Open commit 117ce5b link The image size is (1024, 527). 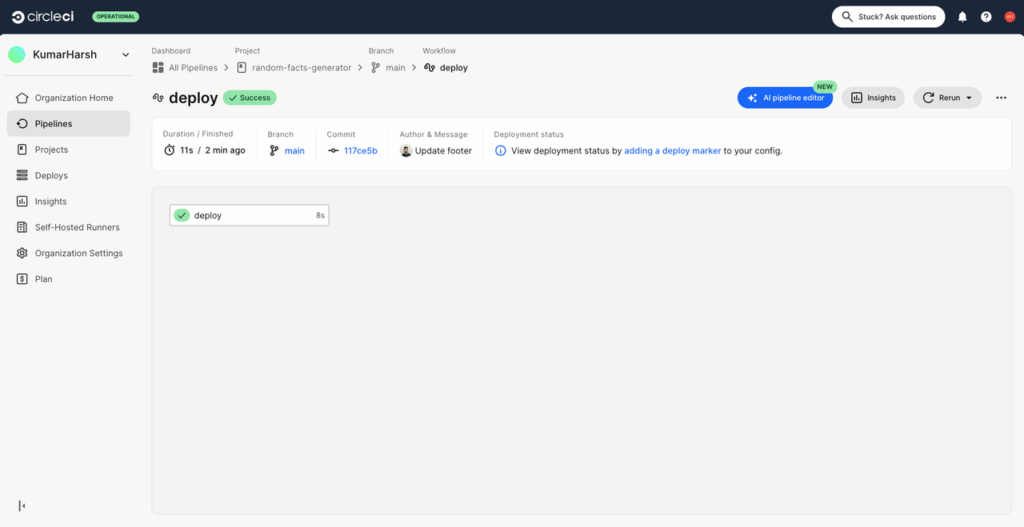pos(360,151)
